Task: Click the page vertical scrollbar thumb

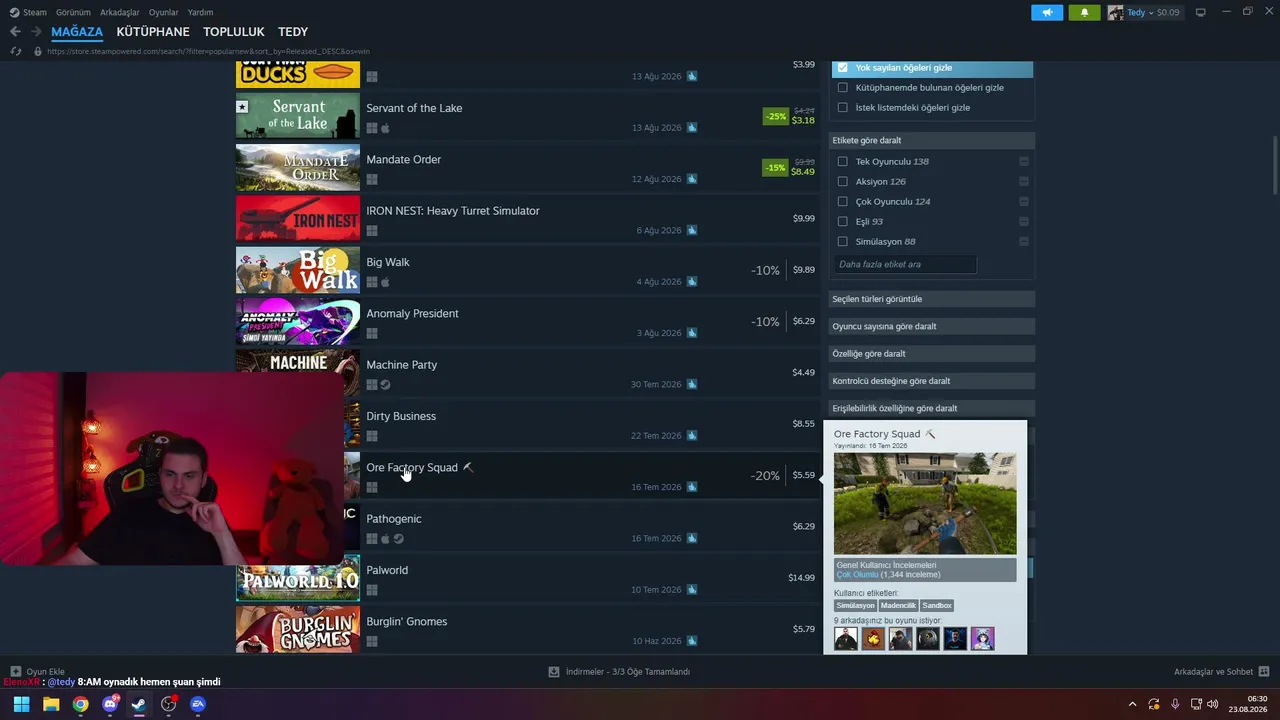Action: coord(1275,166)
